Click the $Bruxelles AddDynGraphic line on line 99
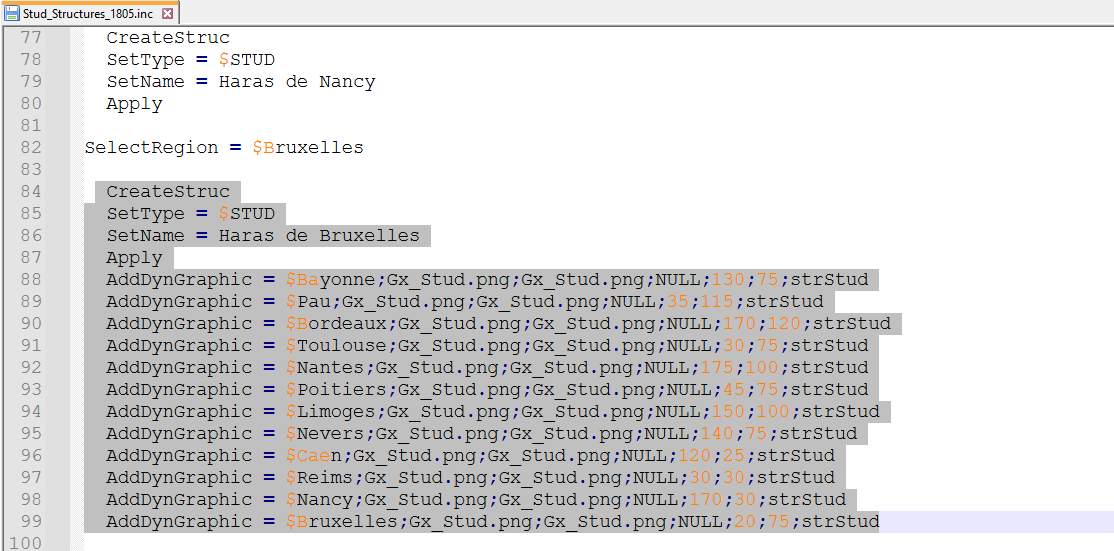 493,521
